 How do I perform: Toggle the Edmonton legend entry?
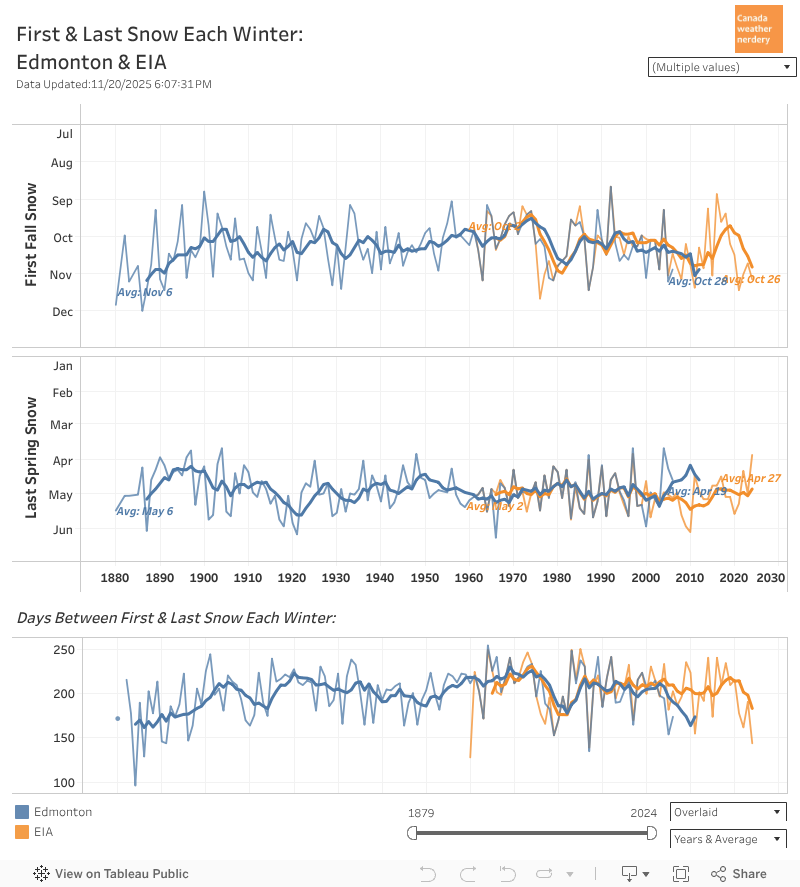(x=63, y=812)
